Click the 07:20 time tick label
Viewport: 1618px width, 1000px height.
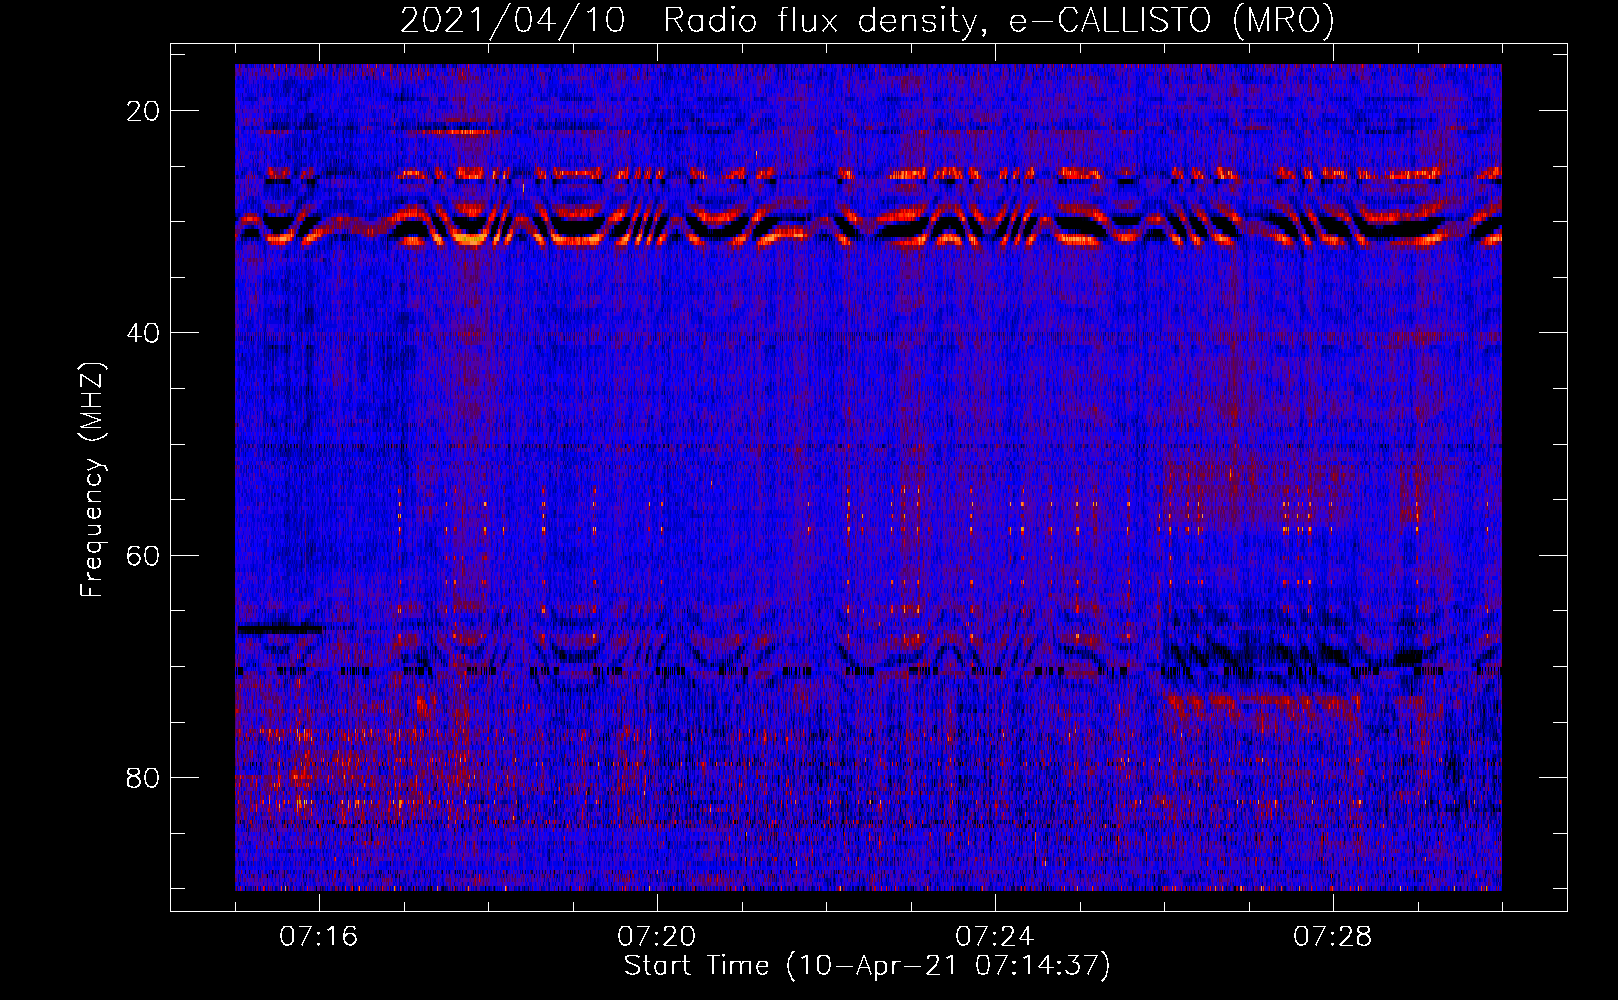tap(657, 936)
